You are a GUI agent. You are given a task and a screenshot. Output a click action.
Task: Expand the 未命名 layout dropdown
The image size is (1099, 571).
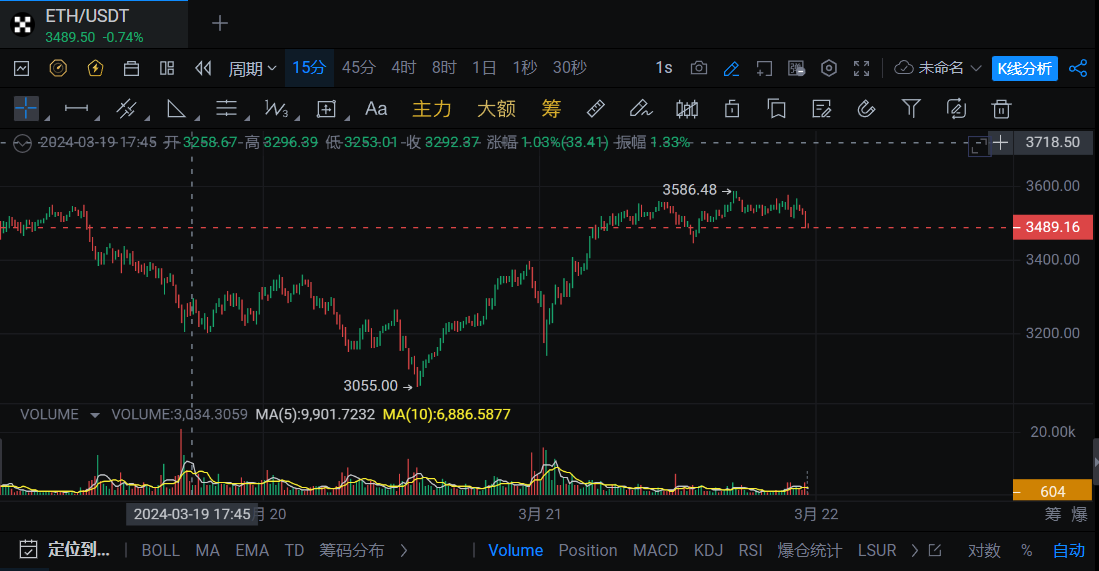938,68
